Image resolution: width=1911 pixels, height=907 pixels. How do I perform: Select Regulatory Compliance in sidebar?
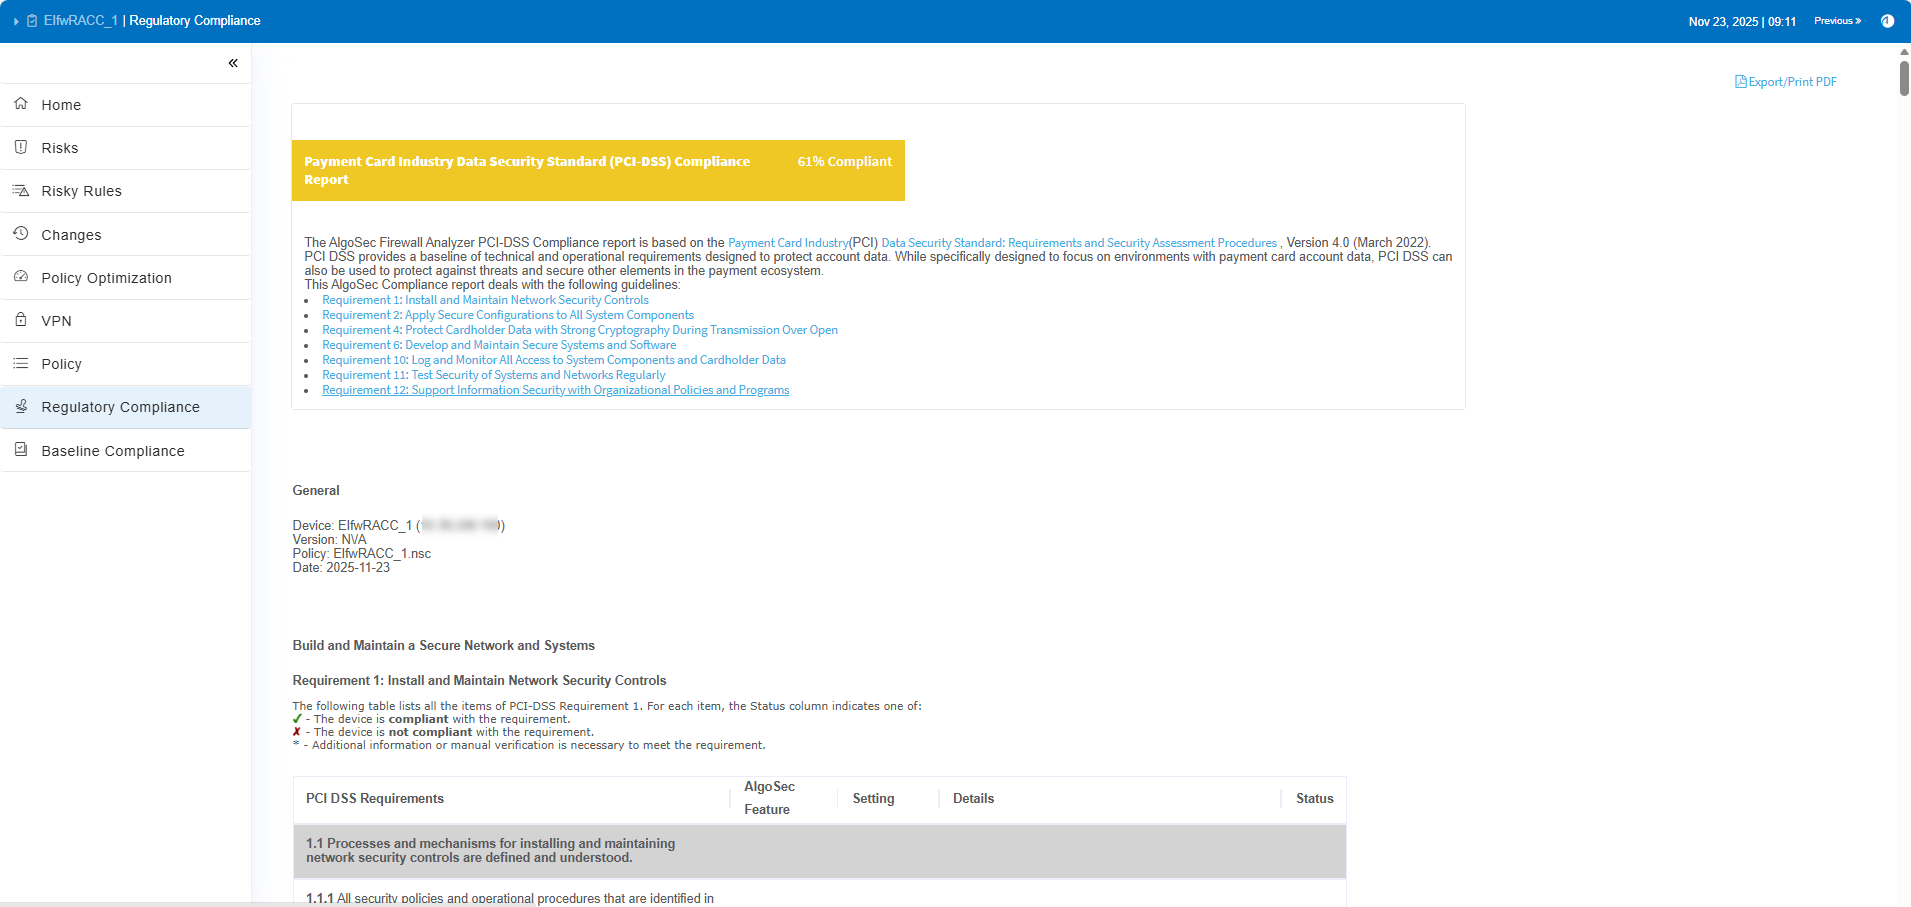point(120,407)
